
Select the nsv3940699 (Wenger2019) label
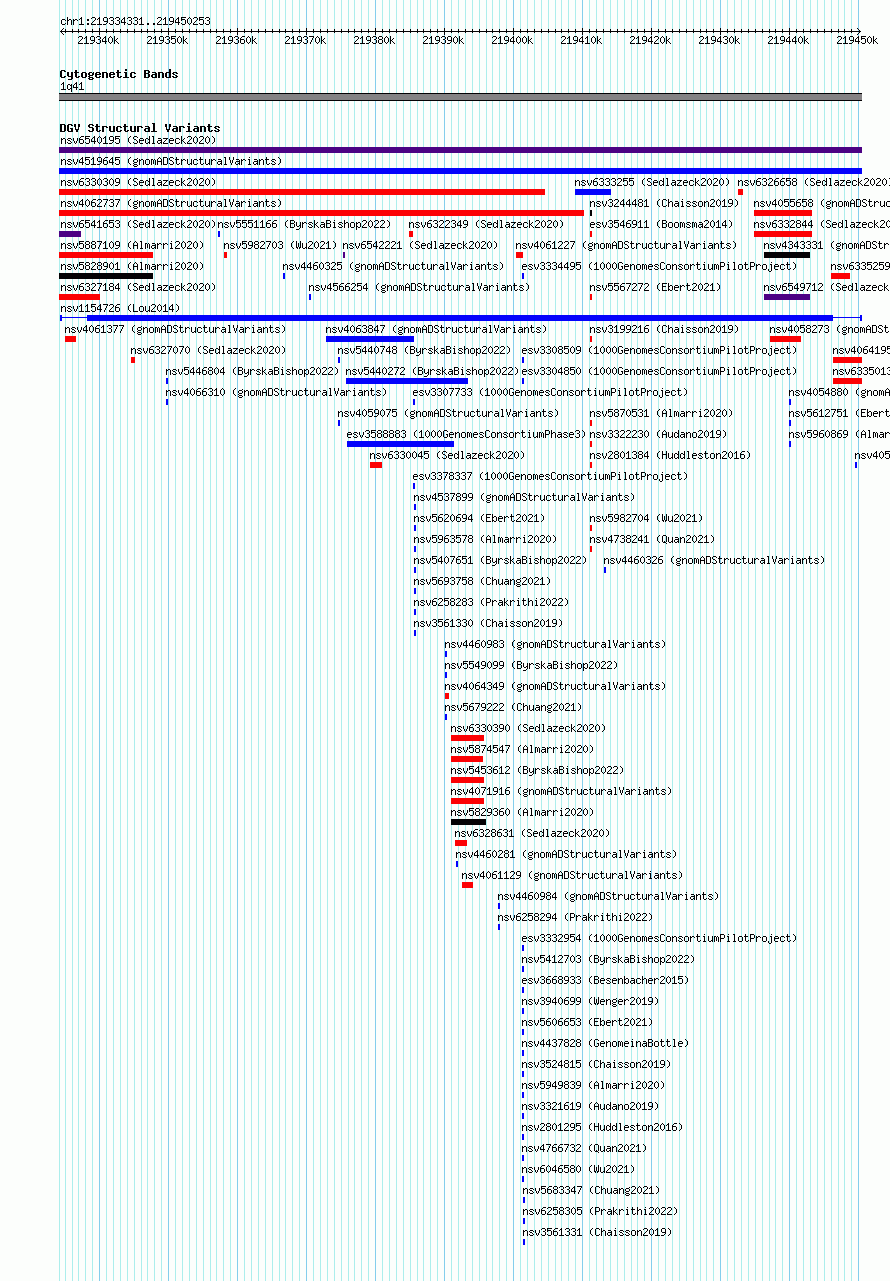pyautogui.click(x=590, y=1001)
